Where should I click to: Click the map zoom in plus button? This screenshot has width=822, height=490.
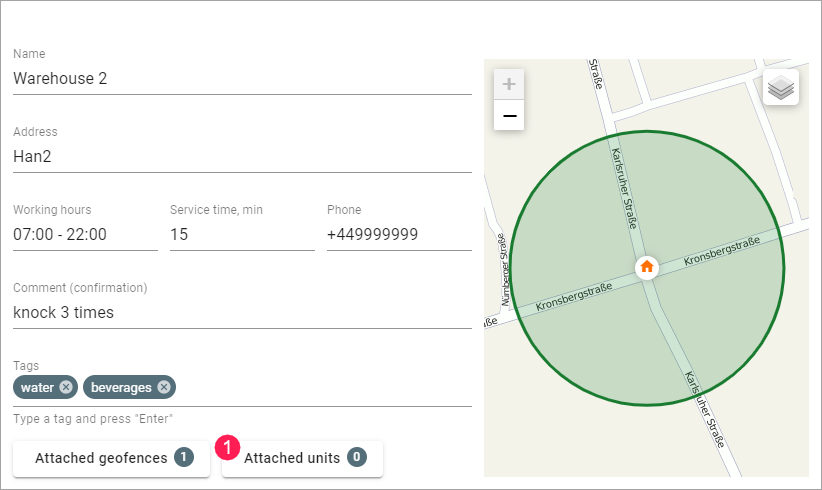click(x=509, y=84)
